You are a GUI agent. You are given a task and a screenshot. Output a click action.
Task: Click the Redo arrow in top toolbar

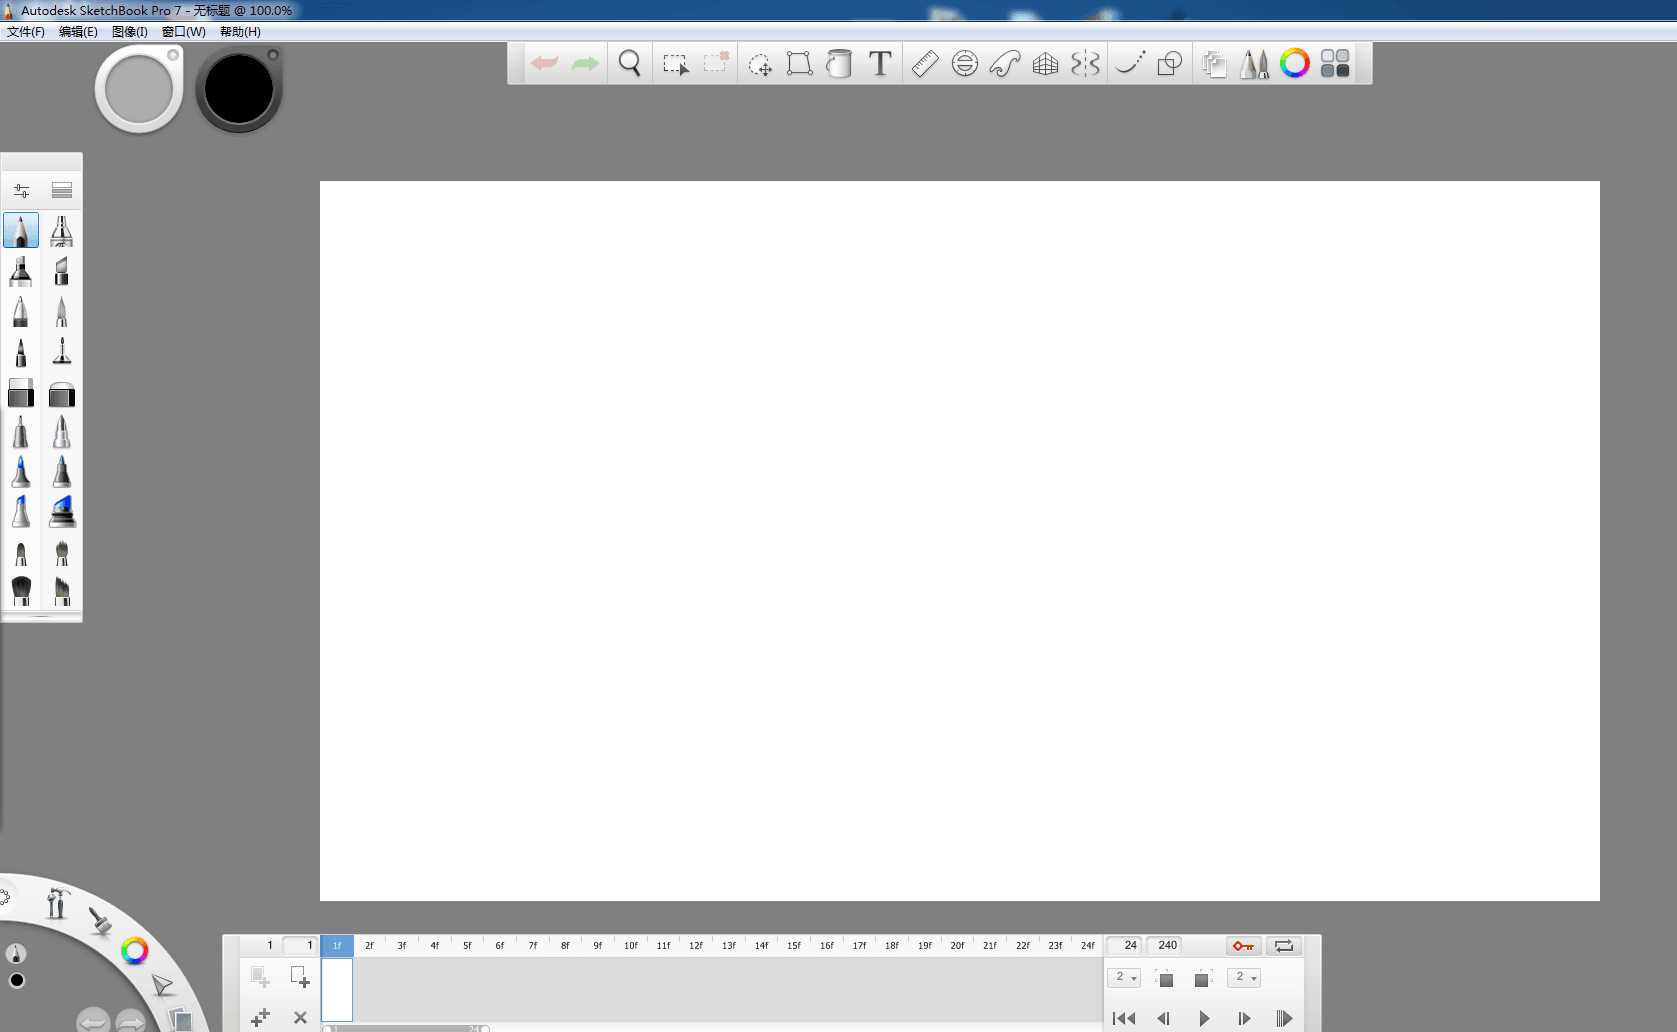pos(585,63)
